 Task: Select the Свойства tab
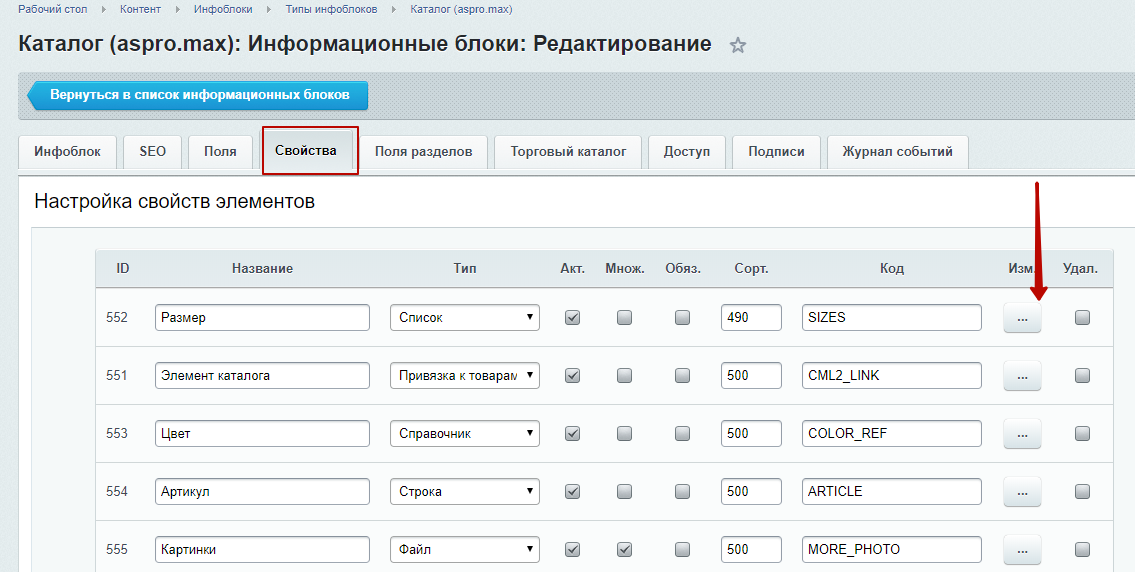click(305, 151)
